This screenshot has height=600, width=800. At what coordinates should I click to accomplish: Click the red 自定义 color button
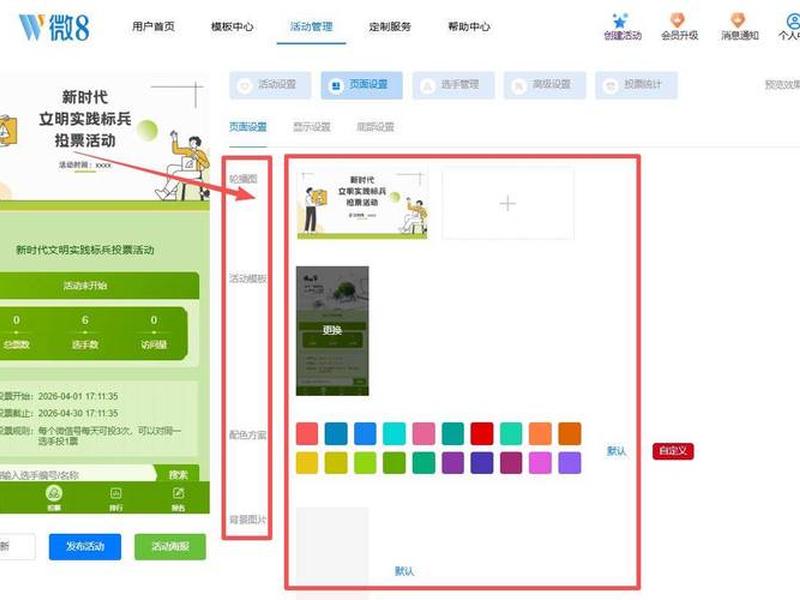tap(672, 451)
